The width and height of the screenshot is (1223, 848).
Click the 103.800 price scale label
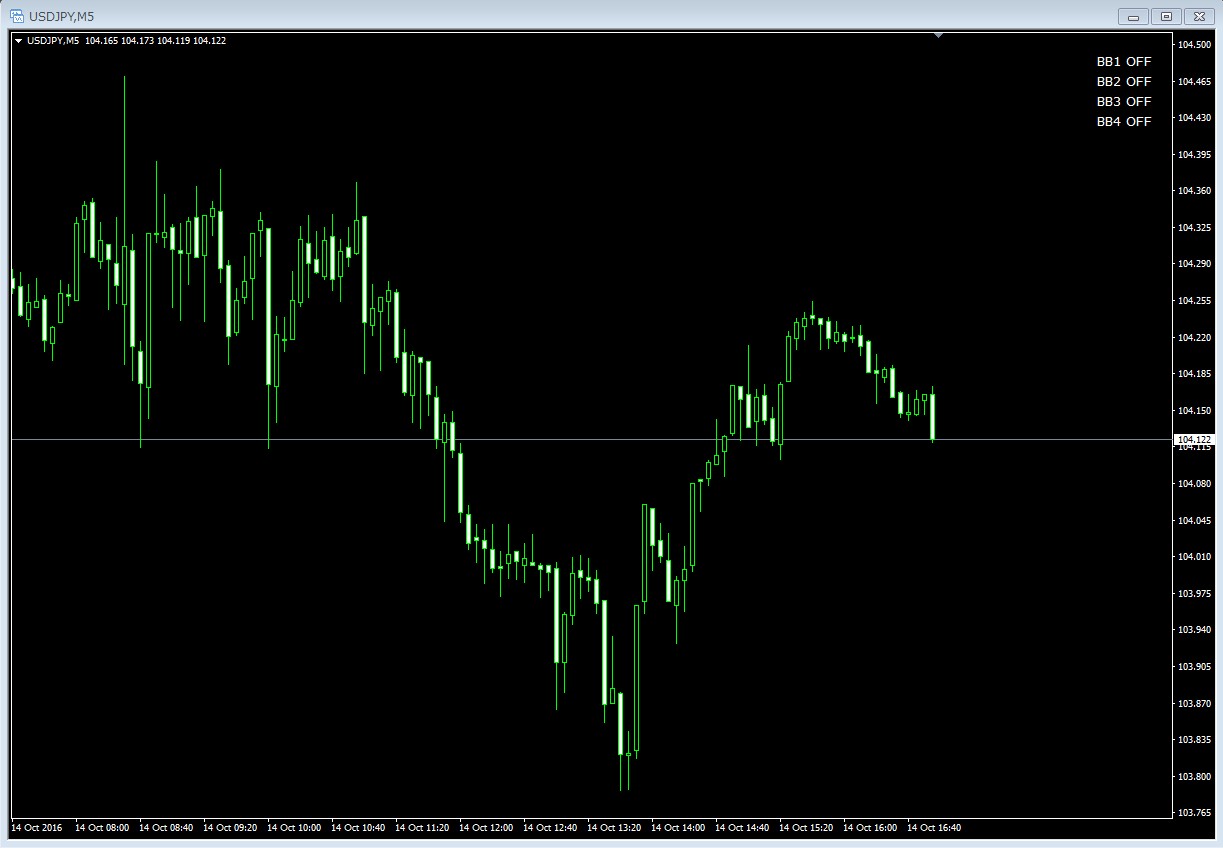(x=1194, y=777)
